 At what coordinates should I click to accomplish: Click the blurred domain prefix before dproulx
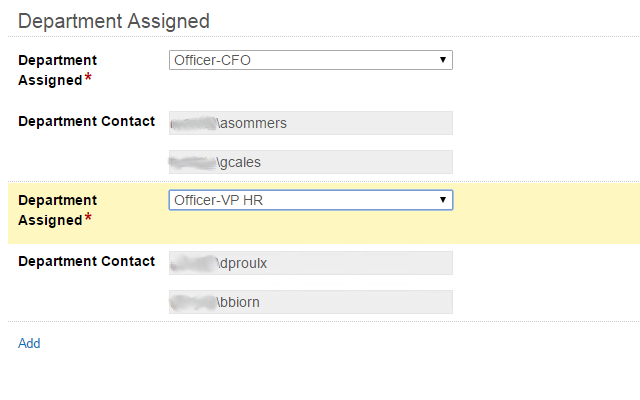click(x=194, y=263)
